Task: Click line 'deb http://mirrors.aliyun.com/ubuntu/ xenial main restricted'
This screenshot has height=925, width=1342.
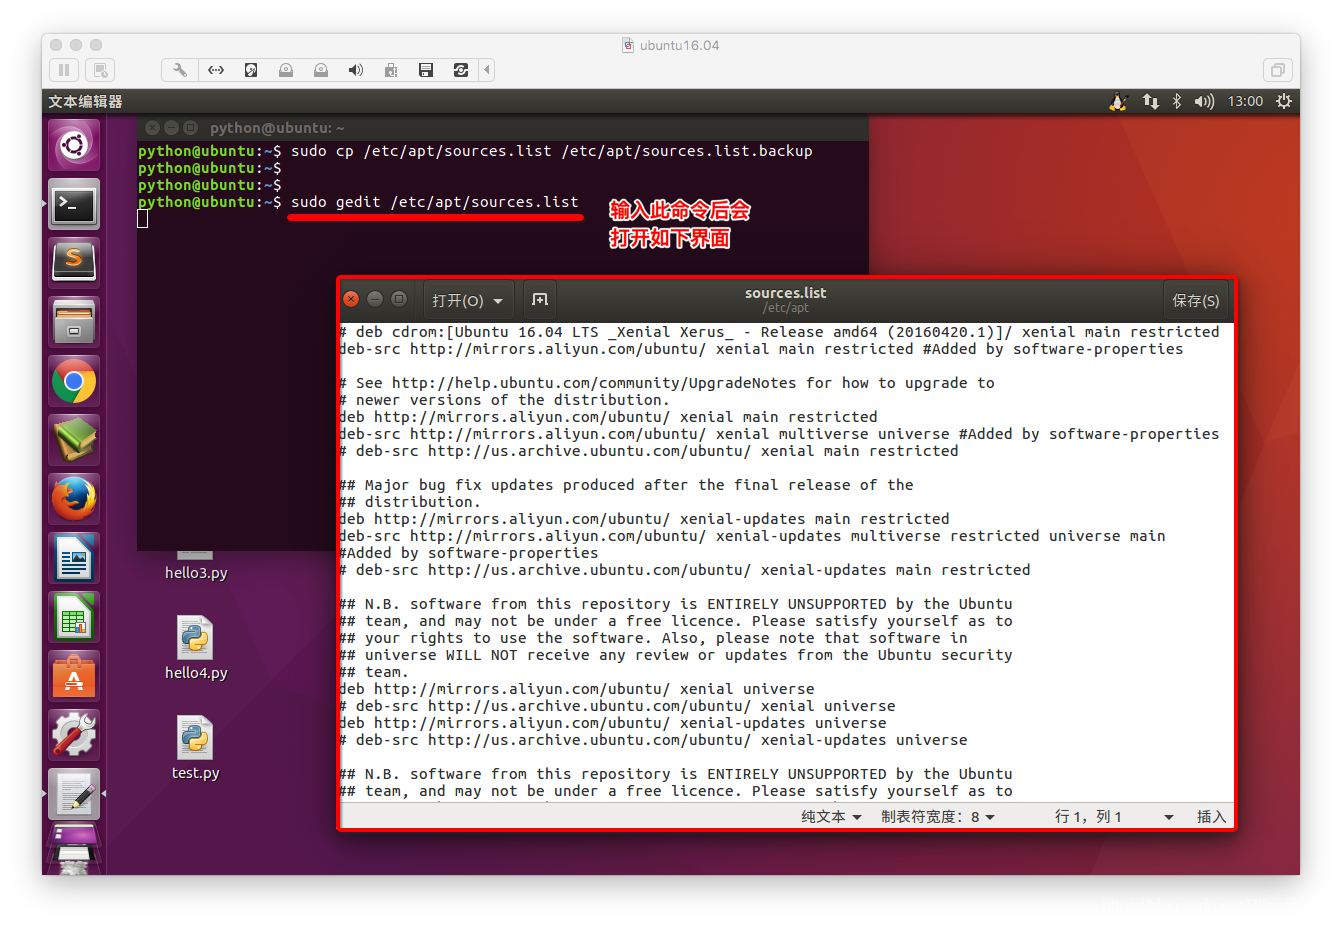Action: [x=608, y=417]
